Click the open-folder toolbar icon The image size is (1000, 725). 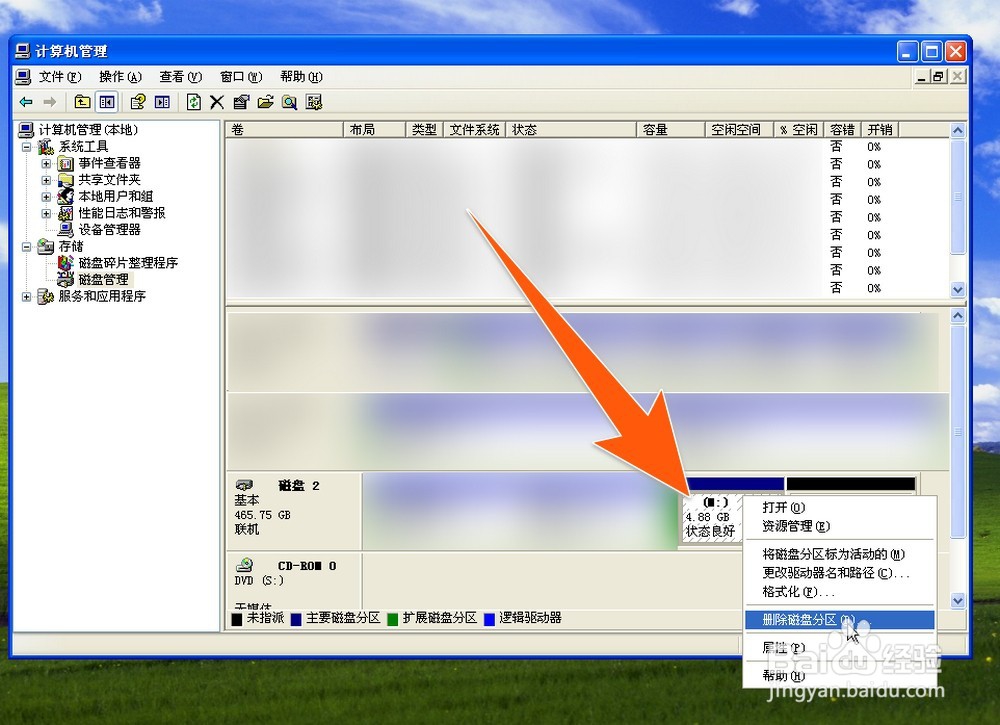pos(265,102)
